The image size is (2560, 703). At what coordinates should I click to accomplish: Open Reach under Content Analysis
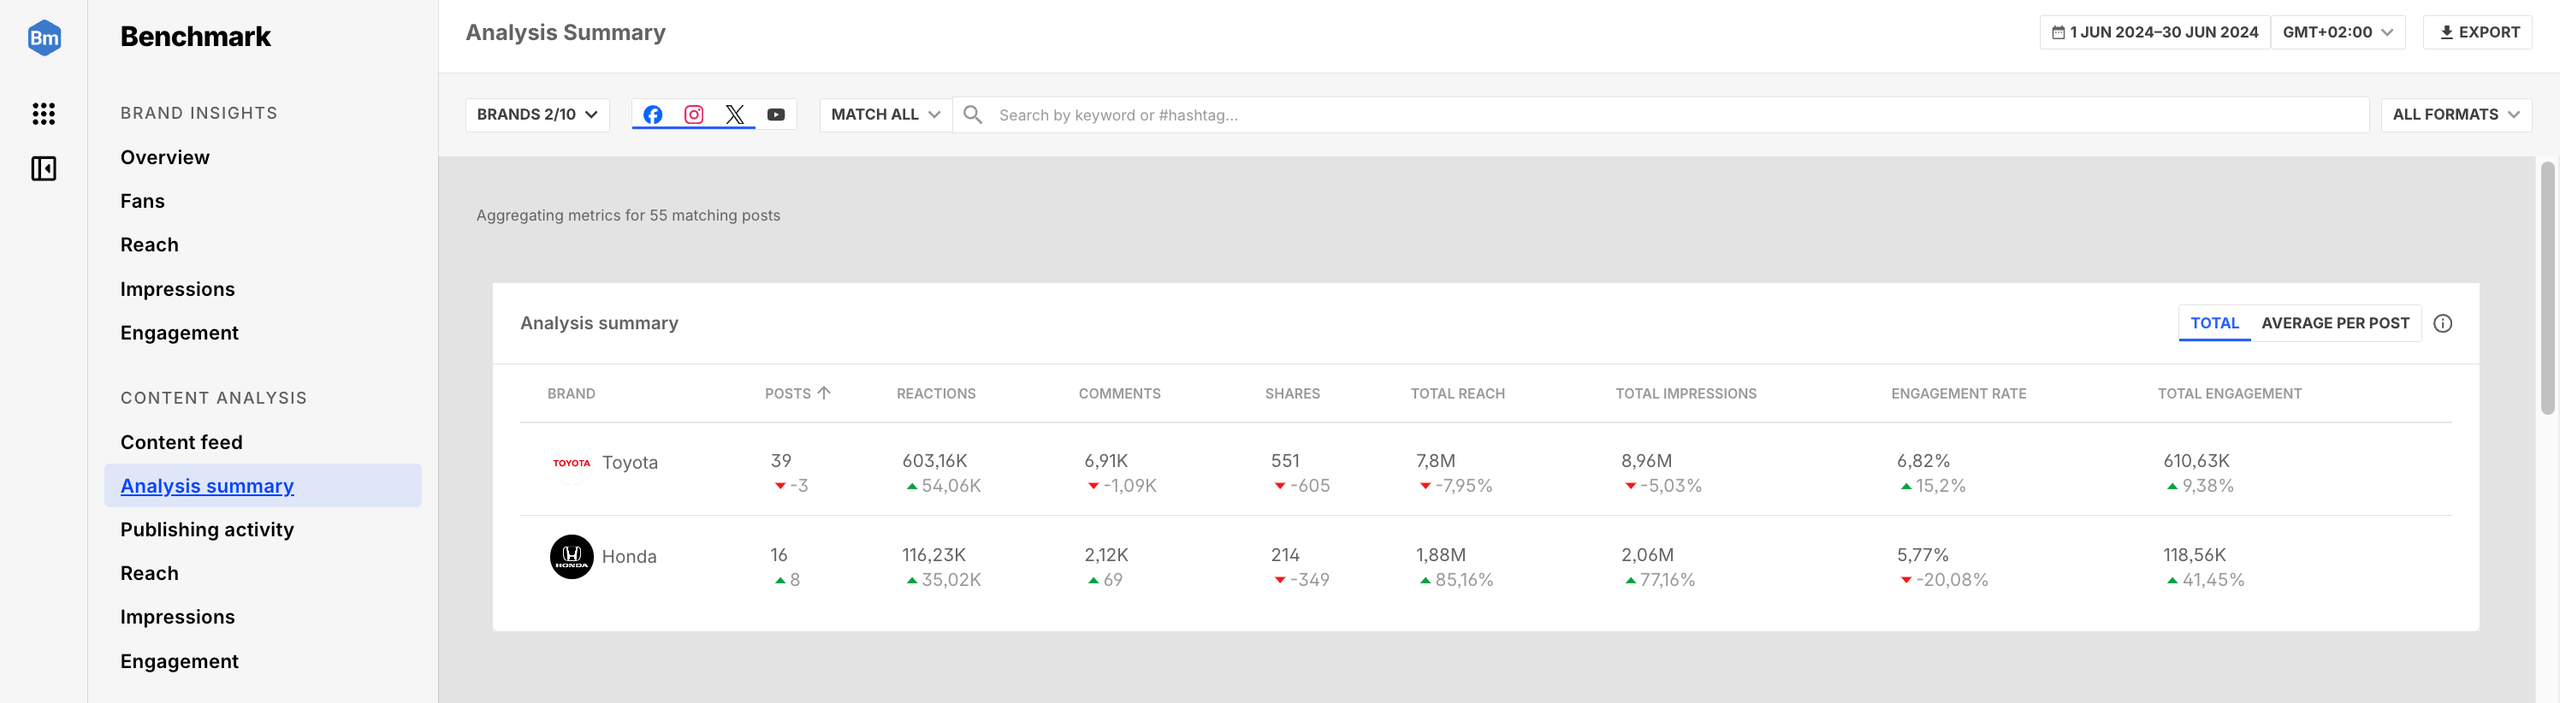click(x=149, y=574)
